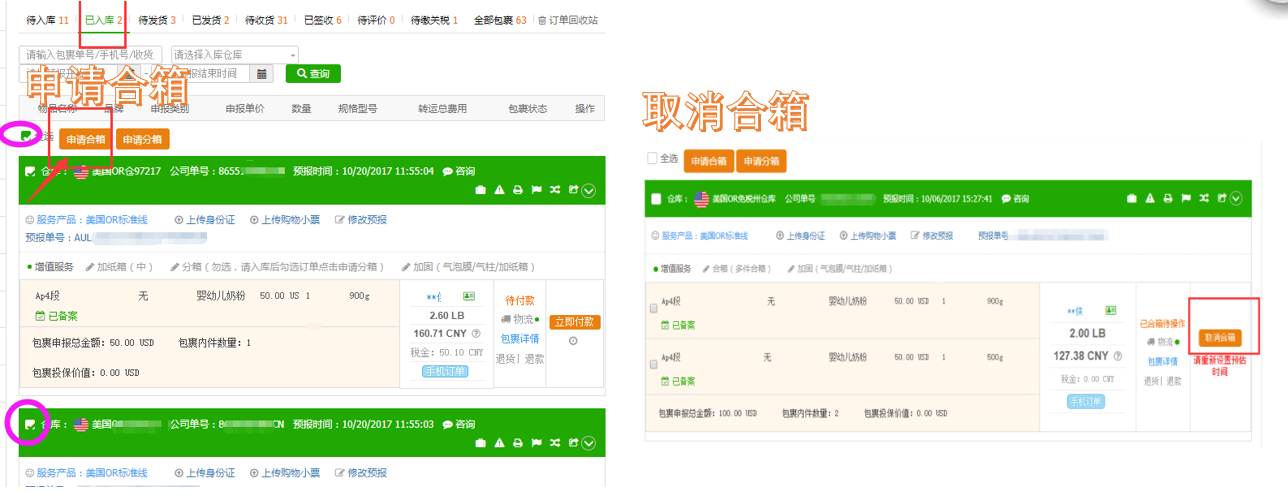Click flag icon on 15:27:41 package header

click(x=1187, y=198)
